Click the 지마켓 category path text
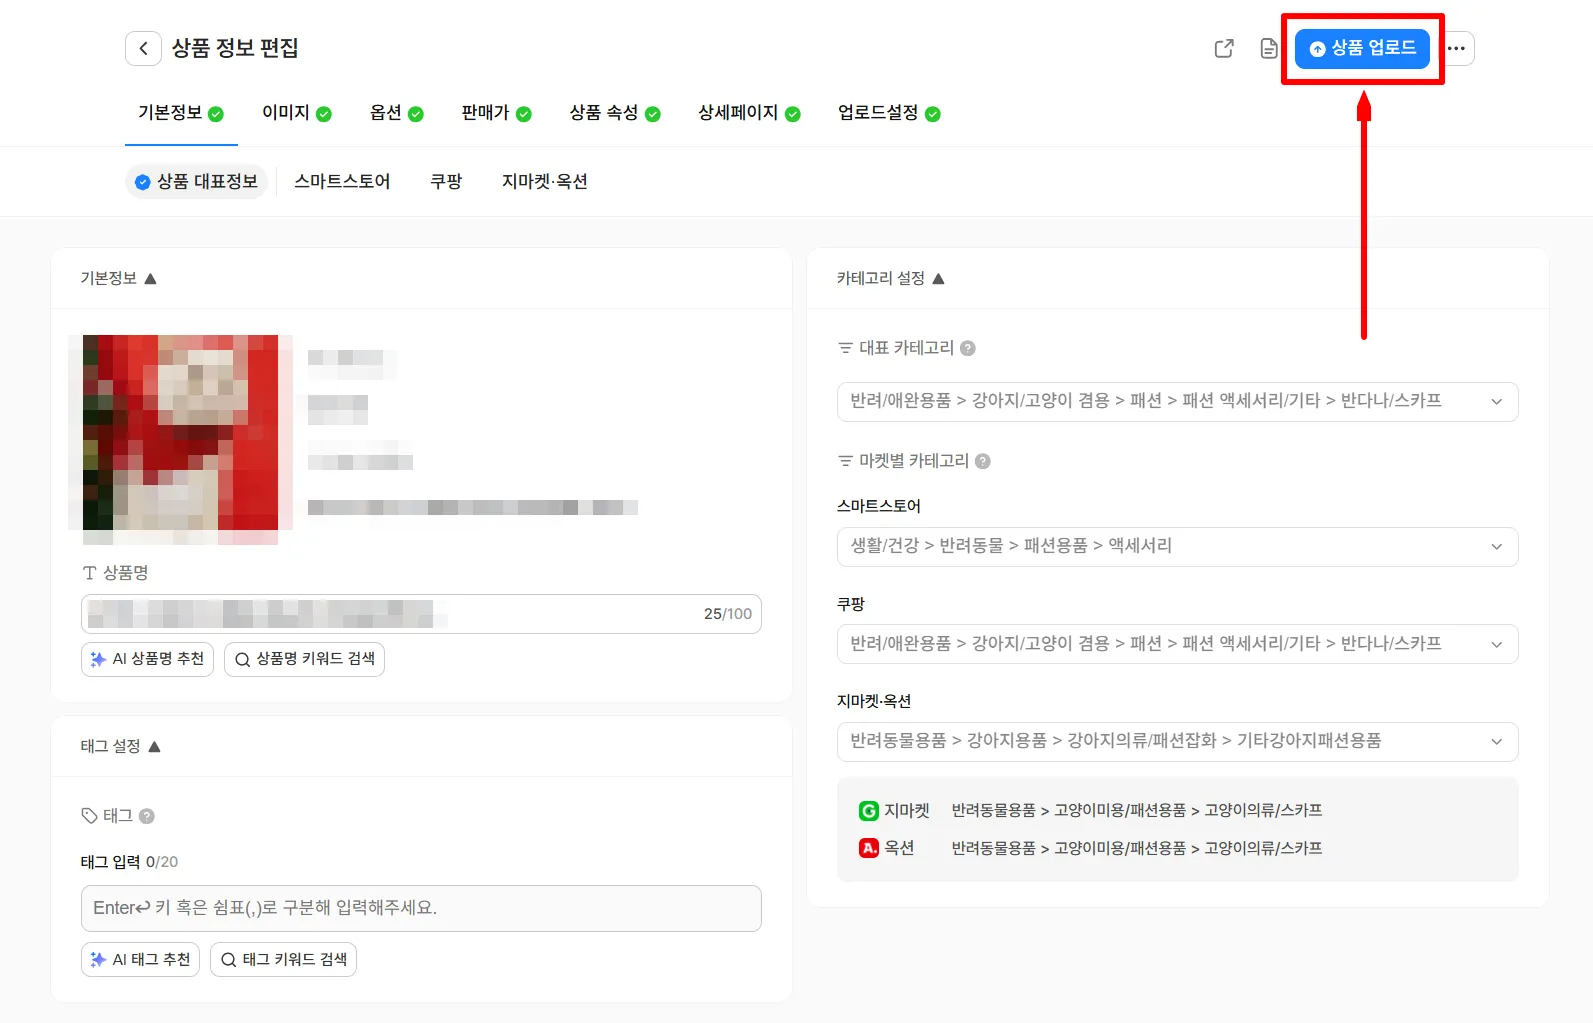Viewport: 1593px width, 1023px height. tap(1137, 811)
